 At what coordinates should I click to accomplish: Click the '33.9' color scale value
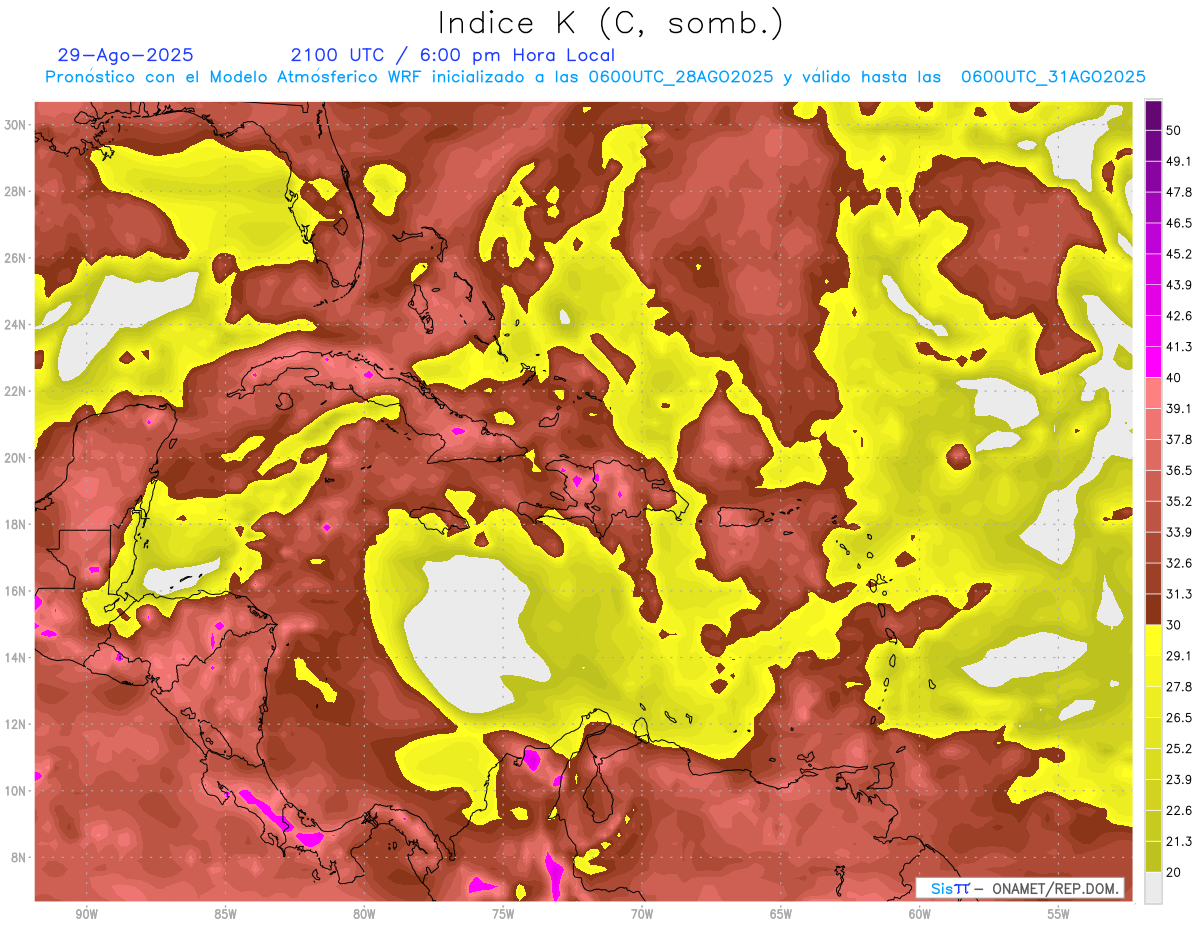tap(1179, 532)
